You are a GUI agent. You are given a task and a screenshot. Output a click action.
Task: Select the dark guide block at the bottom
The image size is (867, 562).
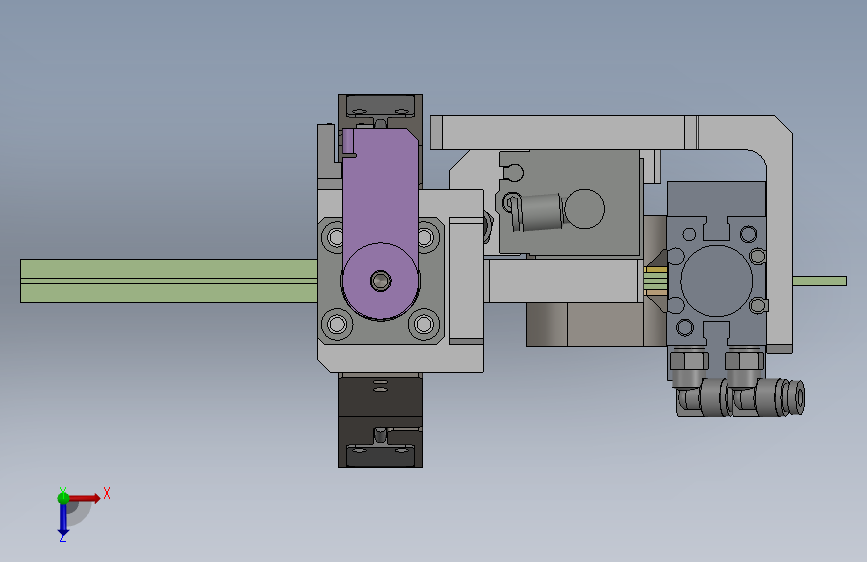coord(380,420)
